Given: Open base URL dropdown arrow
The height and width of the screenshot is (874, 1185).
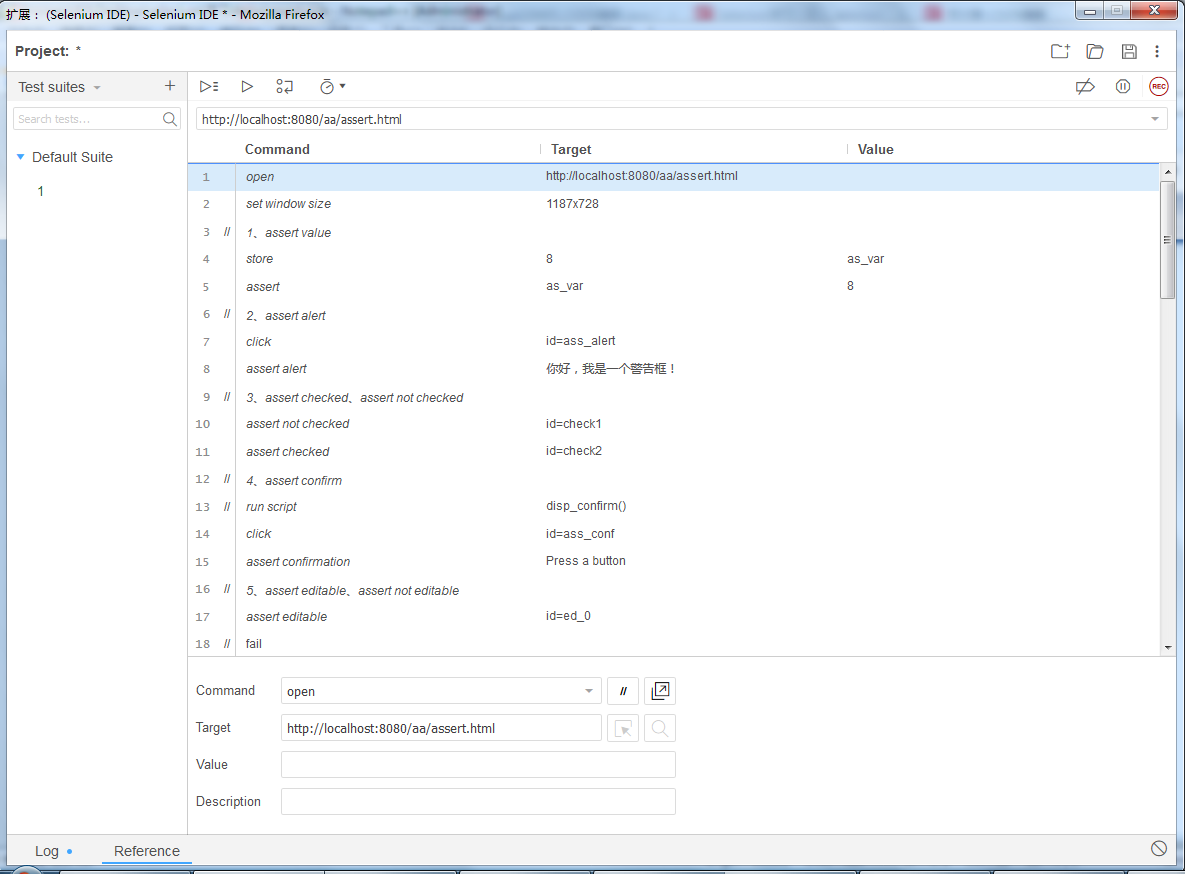Looking at the screenshot, I should pos(1155,119).
